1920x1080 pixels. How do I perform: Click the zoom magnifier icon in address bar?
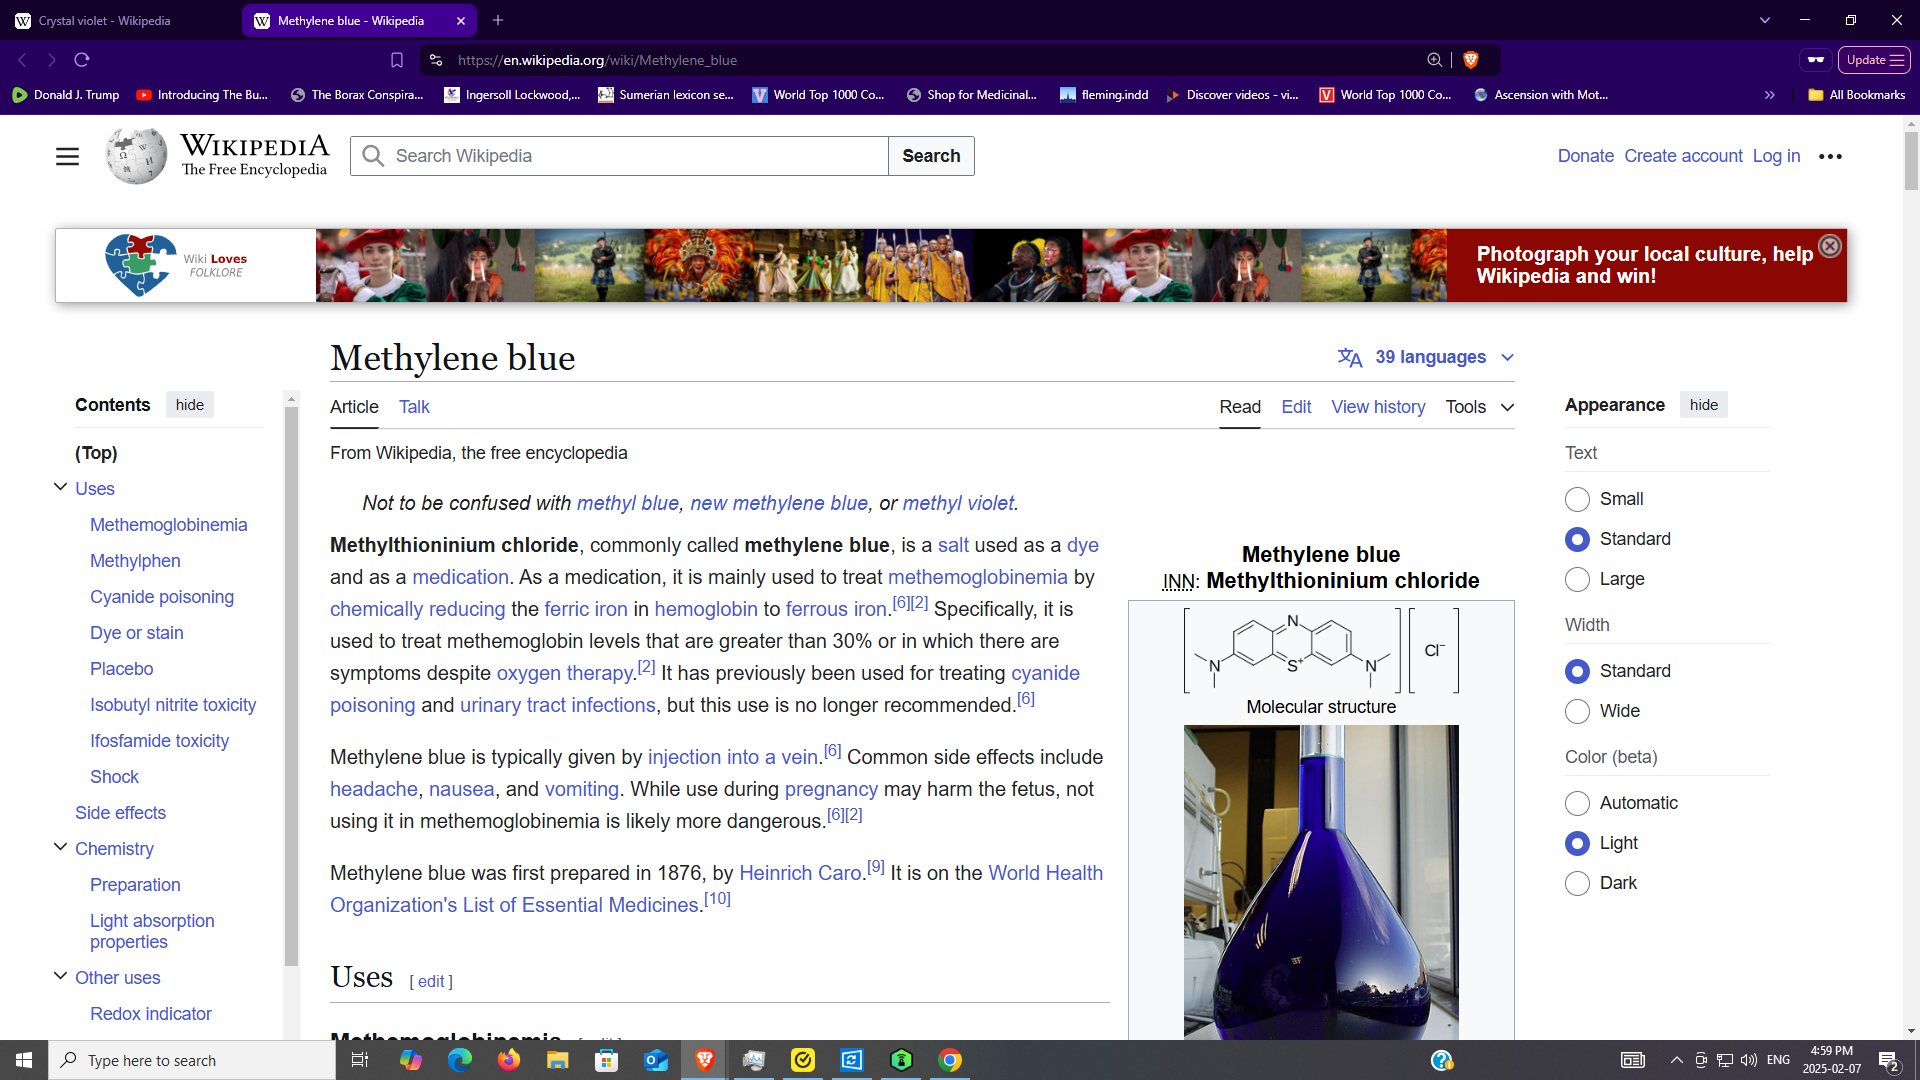(1435, 60)
